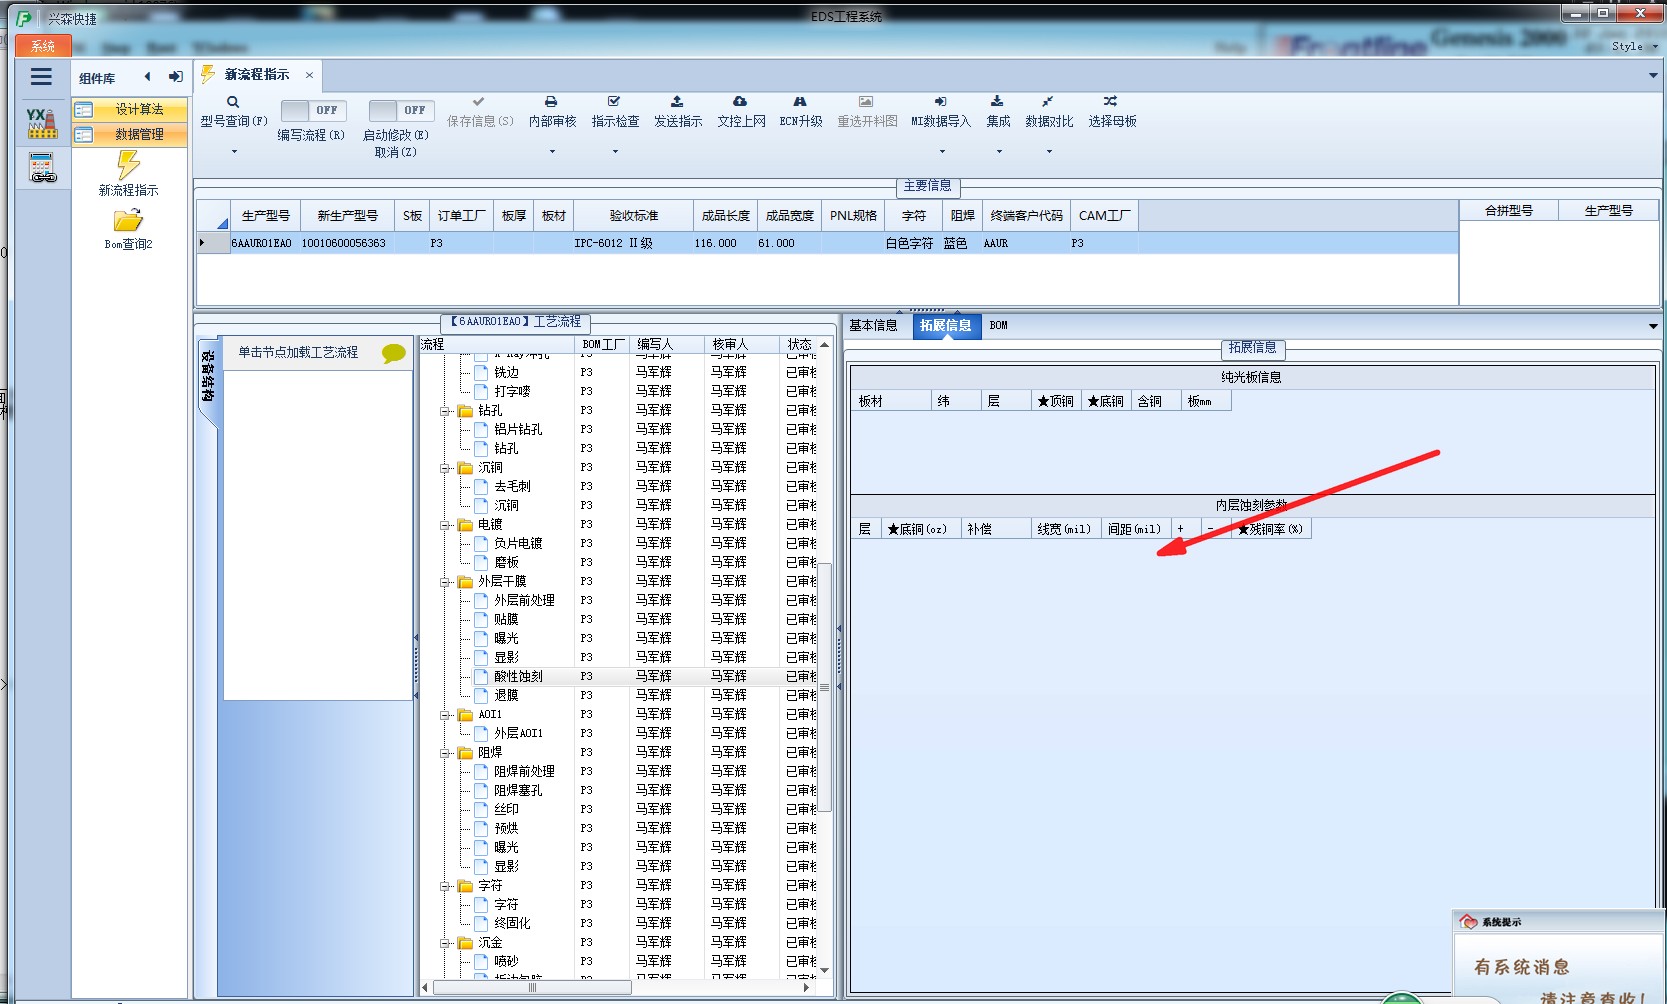Toggle the 启动修改(E) OFF switch
The height and width of the screenshot is (1004, 1667).
[x=401, y=110]
